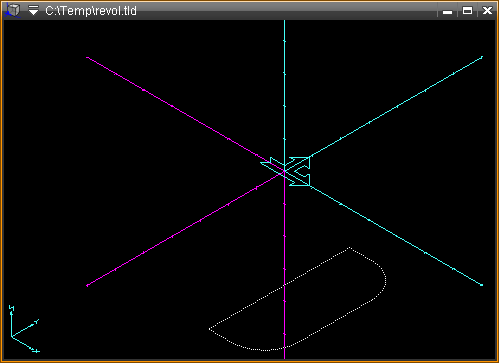Image resolution: width=499 pixels, height=363 pixels.
Task: Select the cyan axis extending to upper right
Action: point(397,106)
